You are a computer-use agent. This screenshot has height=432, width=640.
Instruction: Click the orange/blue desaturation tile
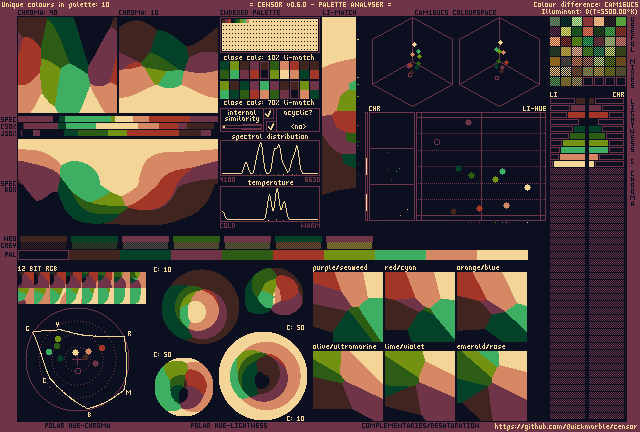(491, 307)
